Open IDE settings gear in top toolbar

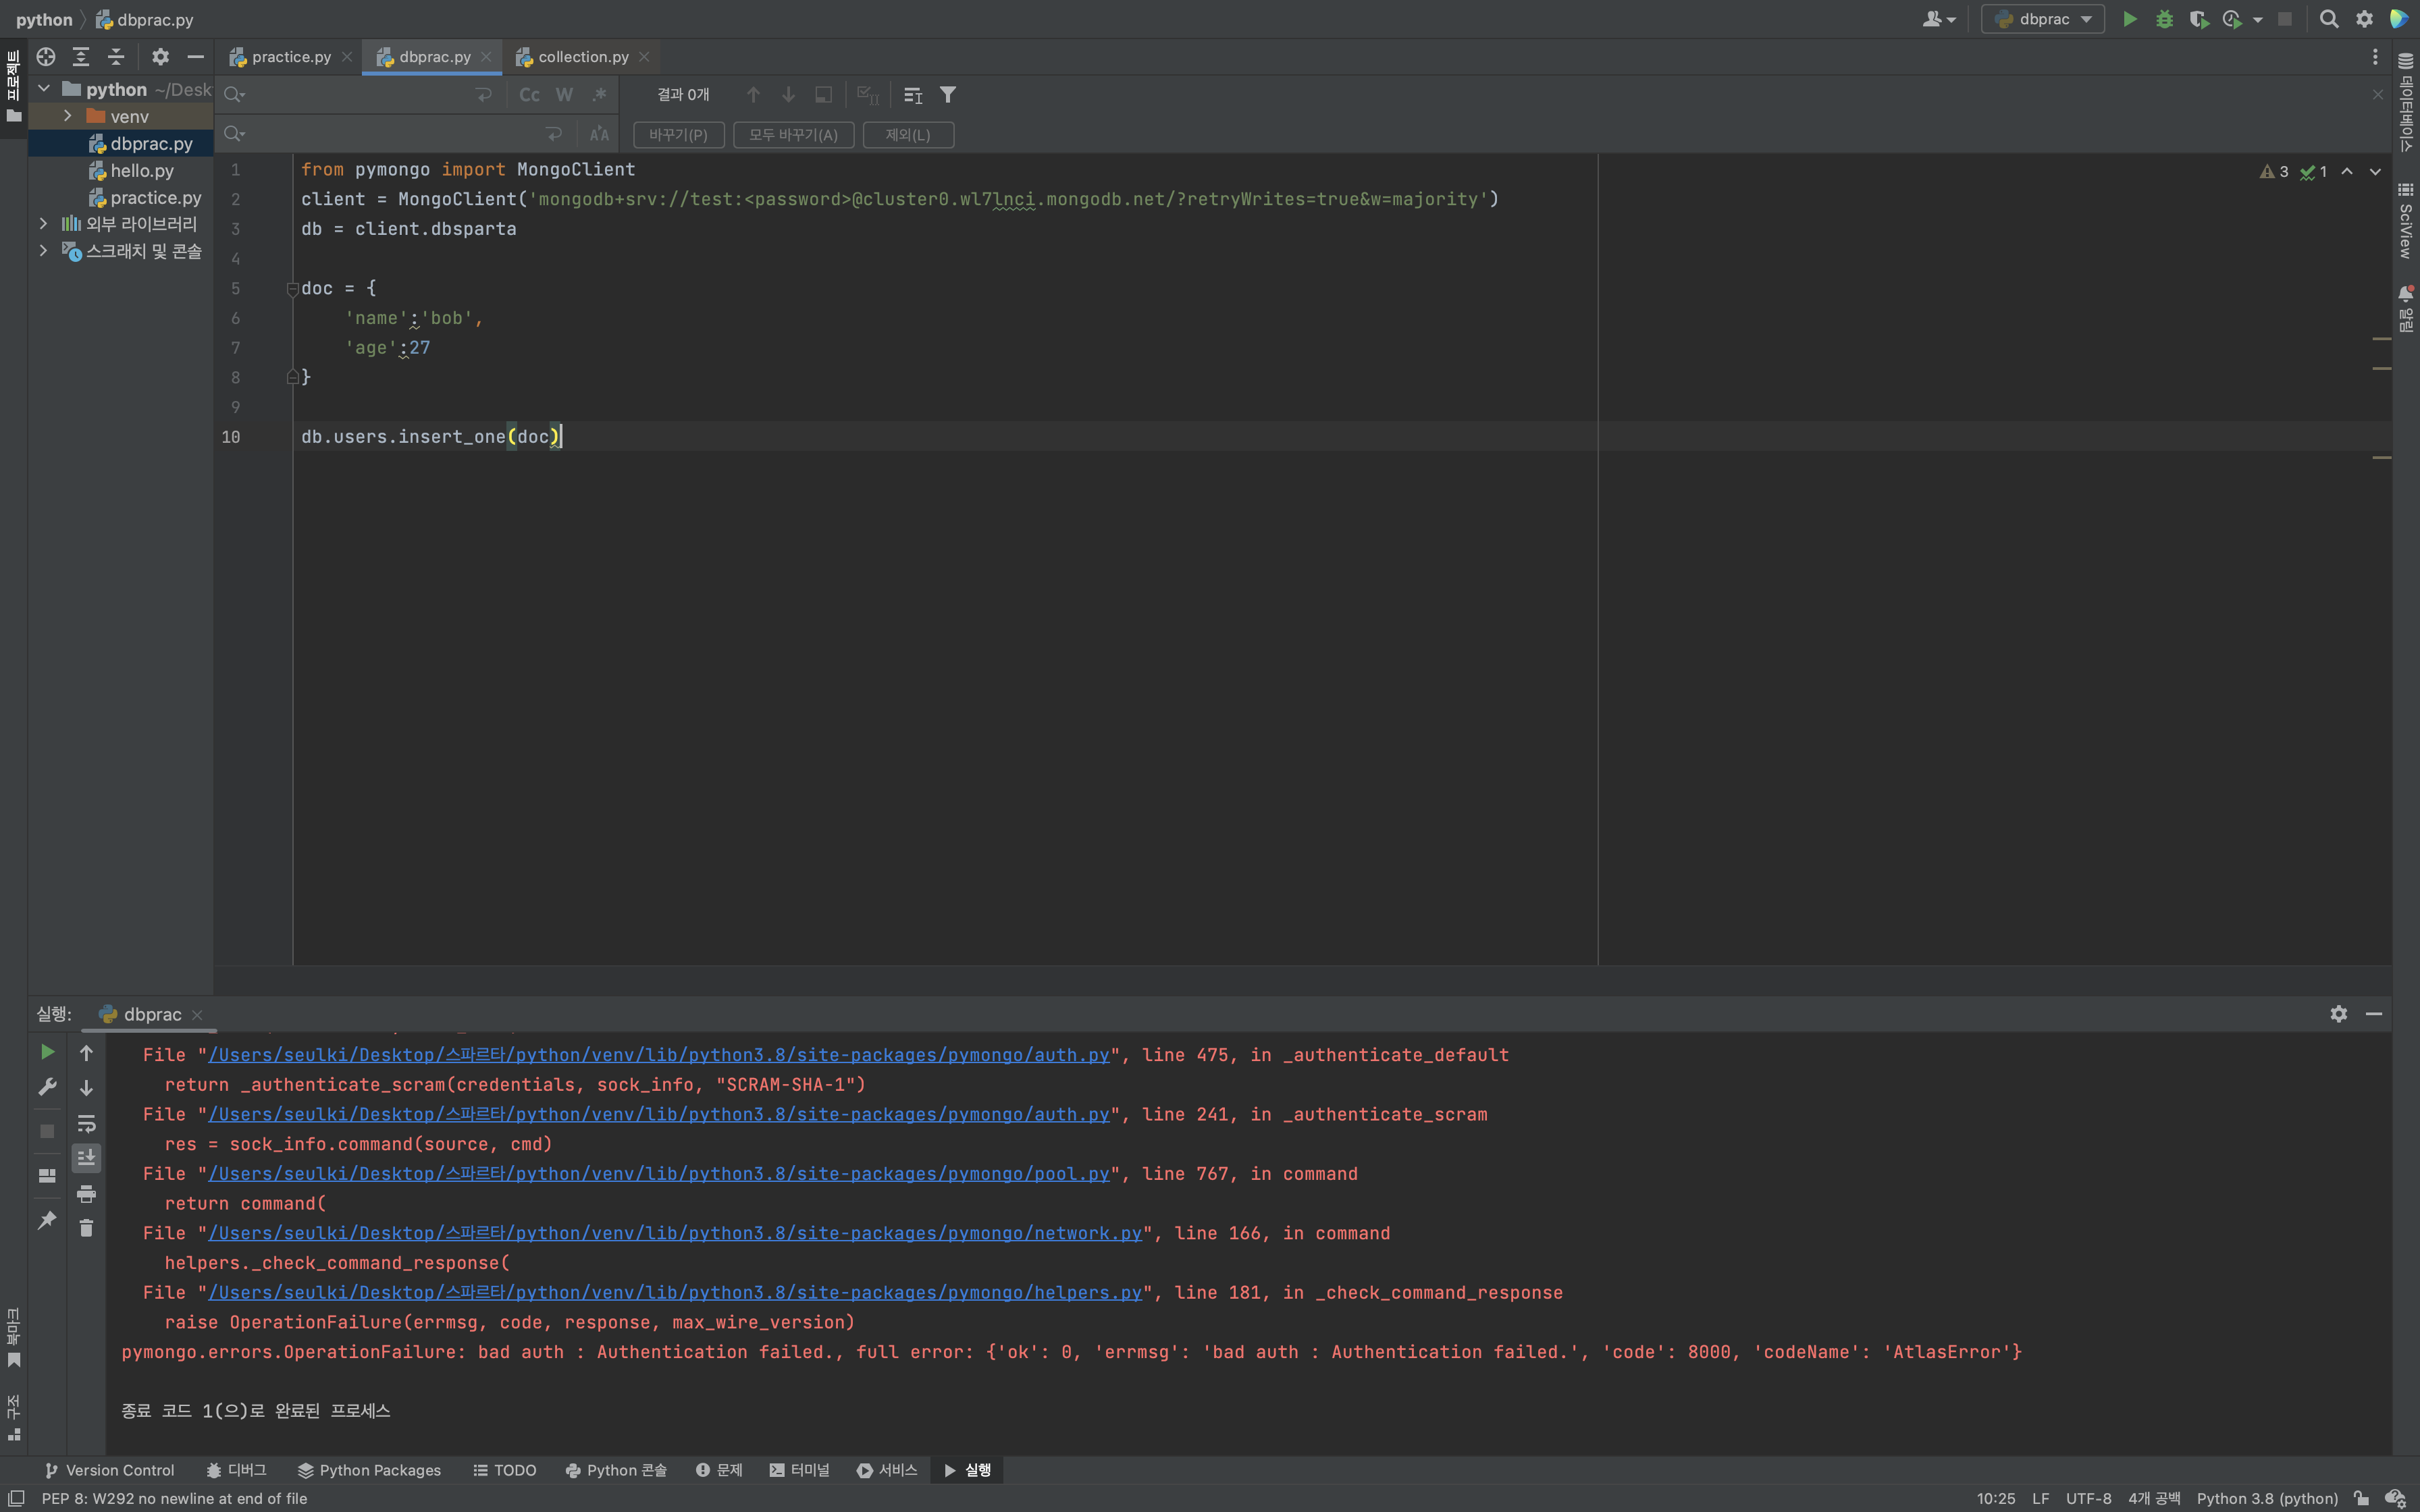click(x=2364, y=19)
